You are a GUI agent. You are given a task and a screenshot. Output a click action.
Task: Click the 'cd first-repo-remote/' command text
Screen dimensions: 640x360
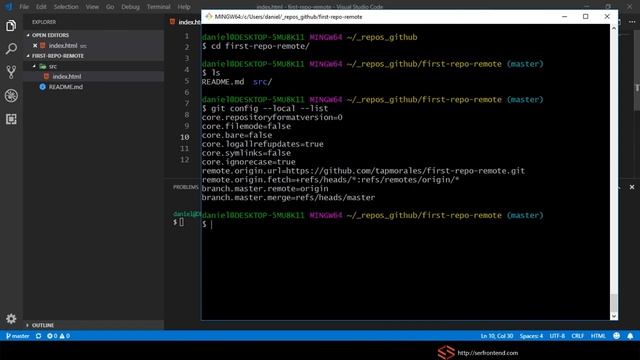(260, 46)
